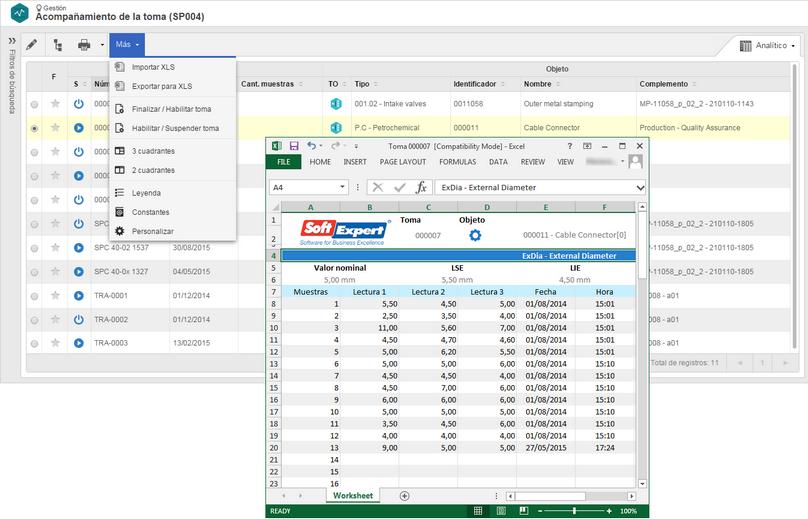This screenshot has height=519, width=808.
Task: Click object type cube icon for Intake valves
Action: 336,104
